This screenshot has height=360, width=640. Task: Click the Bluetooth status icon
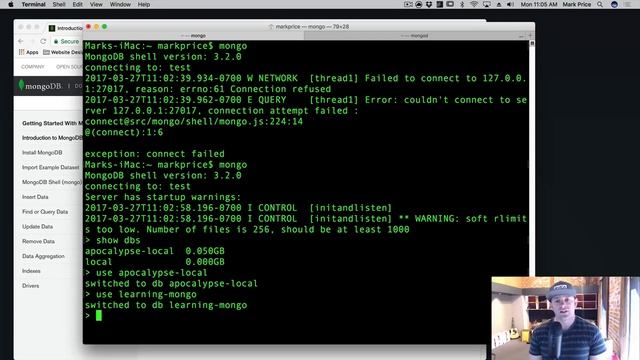point(462,4)
